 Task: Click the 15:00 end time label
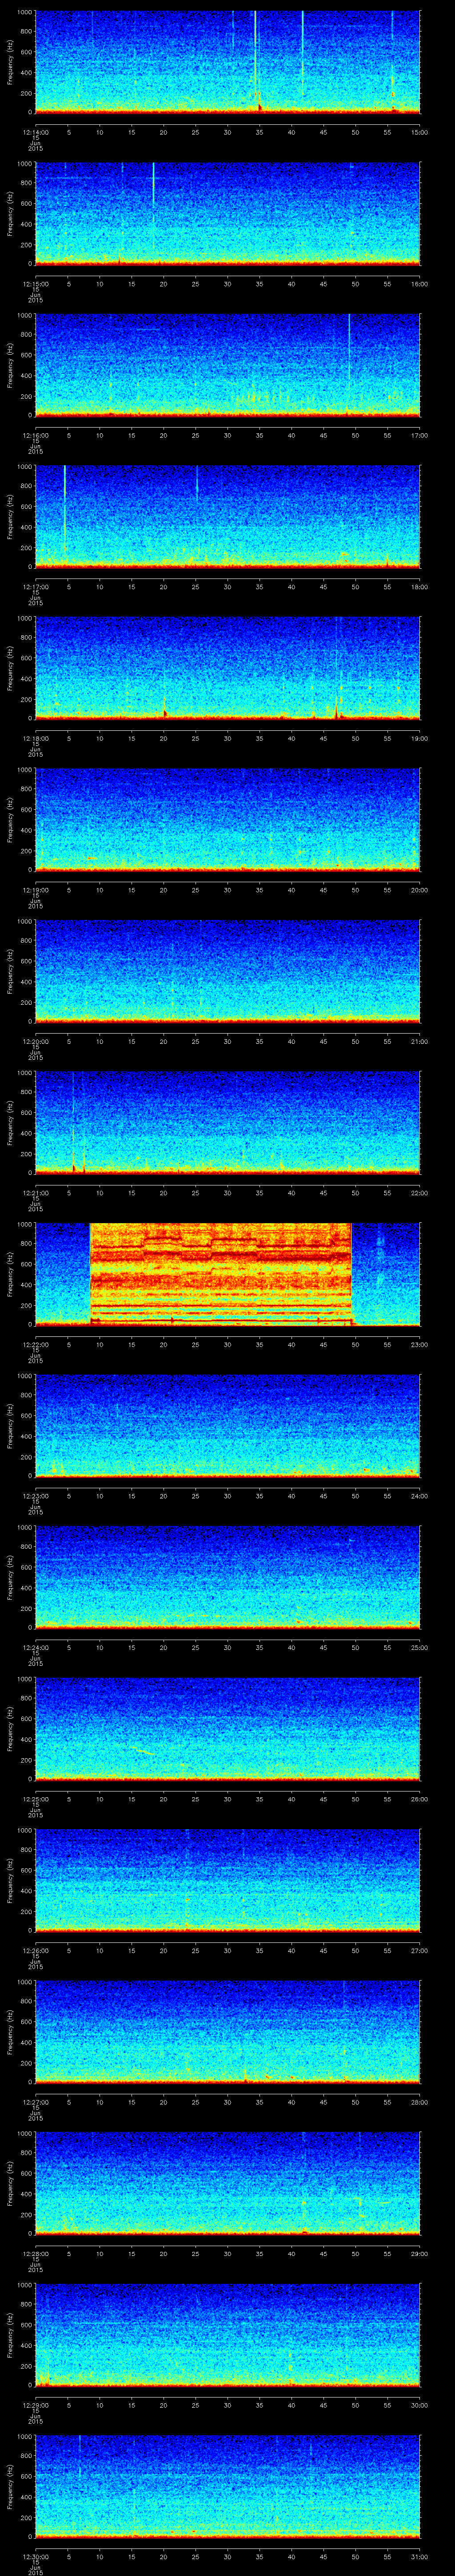pos(419,132)
